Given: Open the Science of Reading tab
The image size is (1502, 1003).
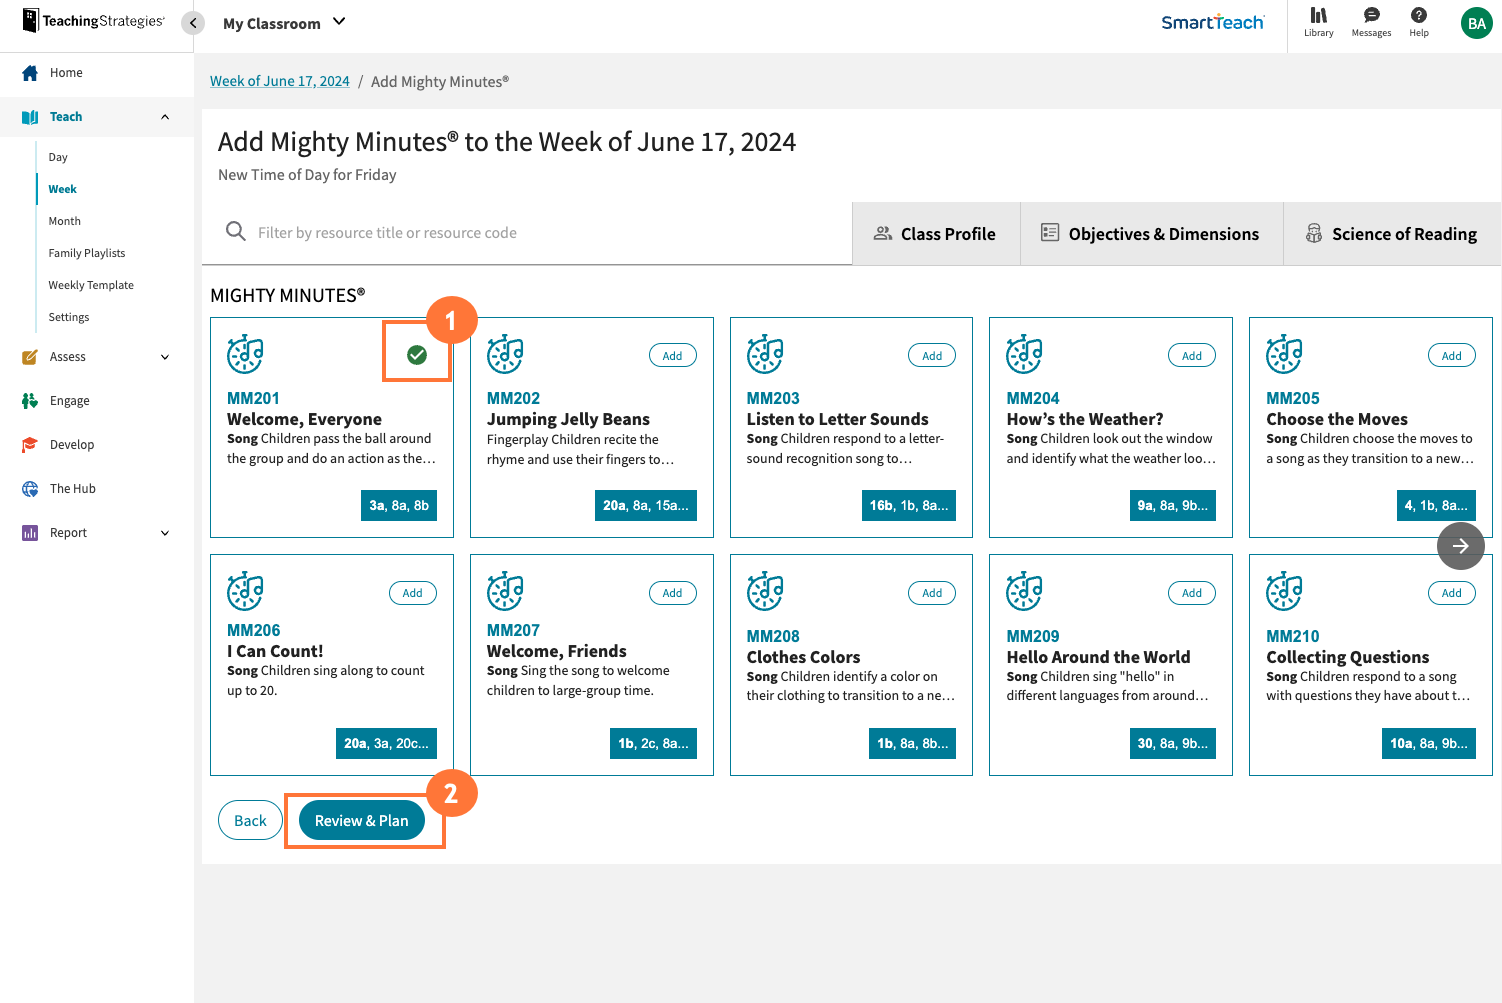Looking at the screenshot, I should tap(1391, 234).
